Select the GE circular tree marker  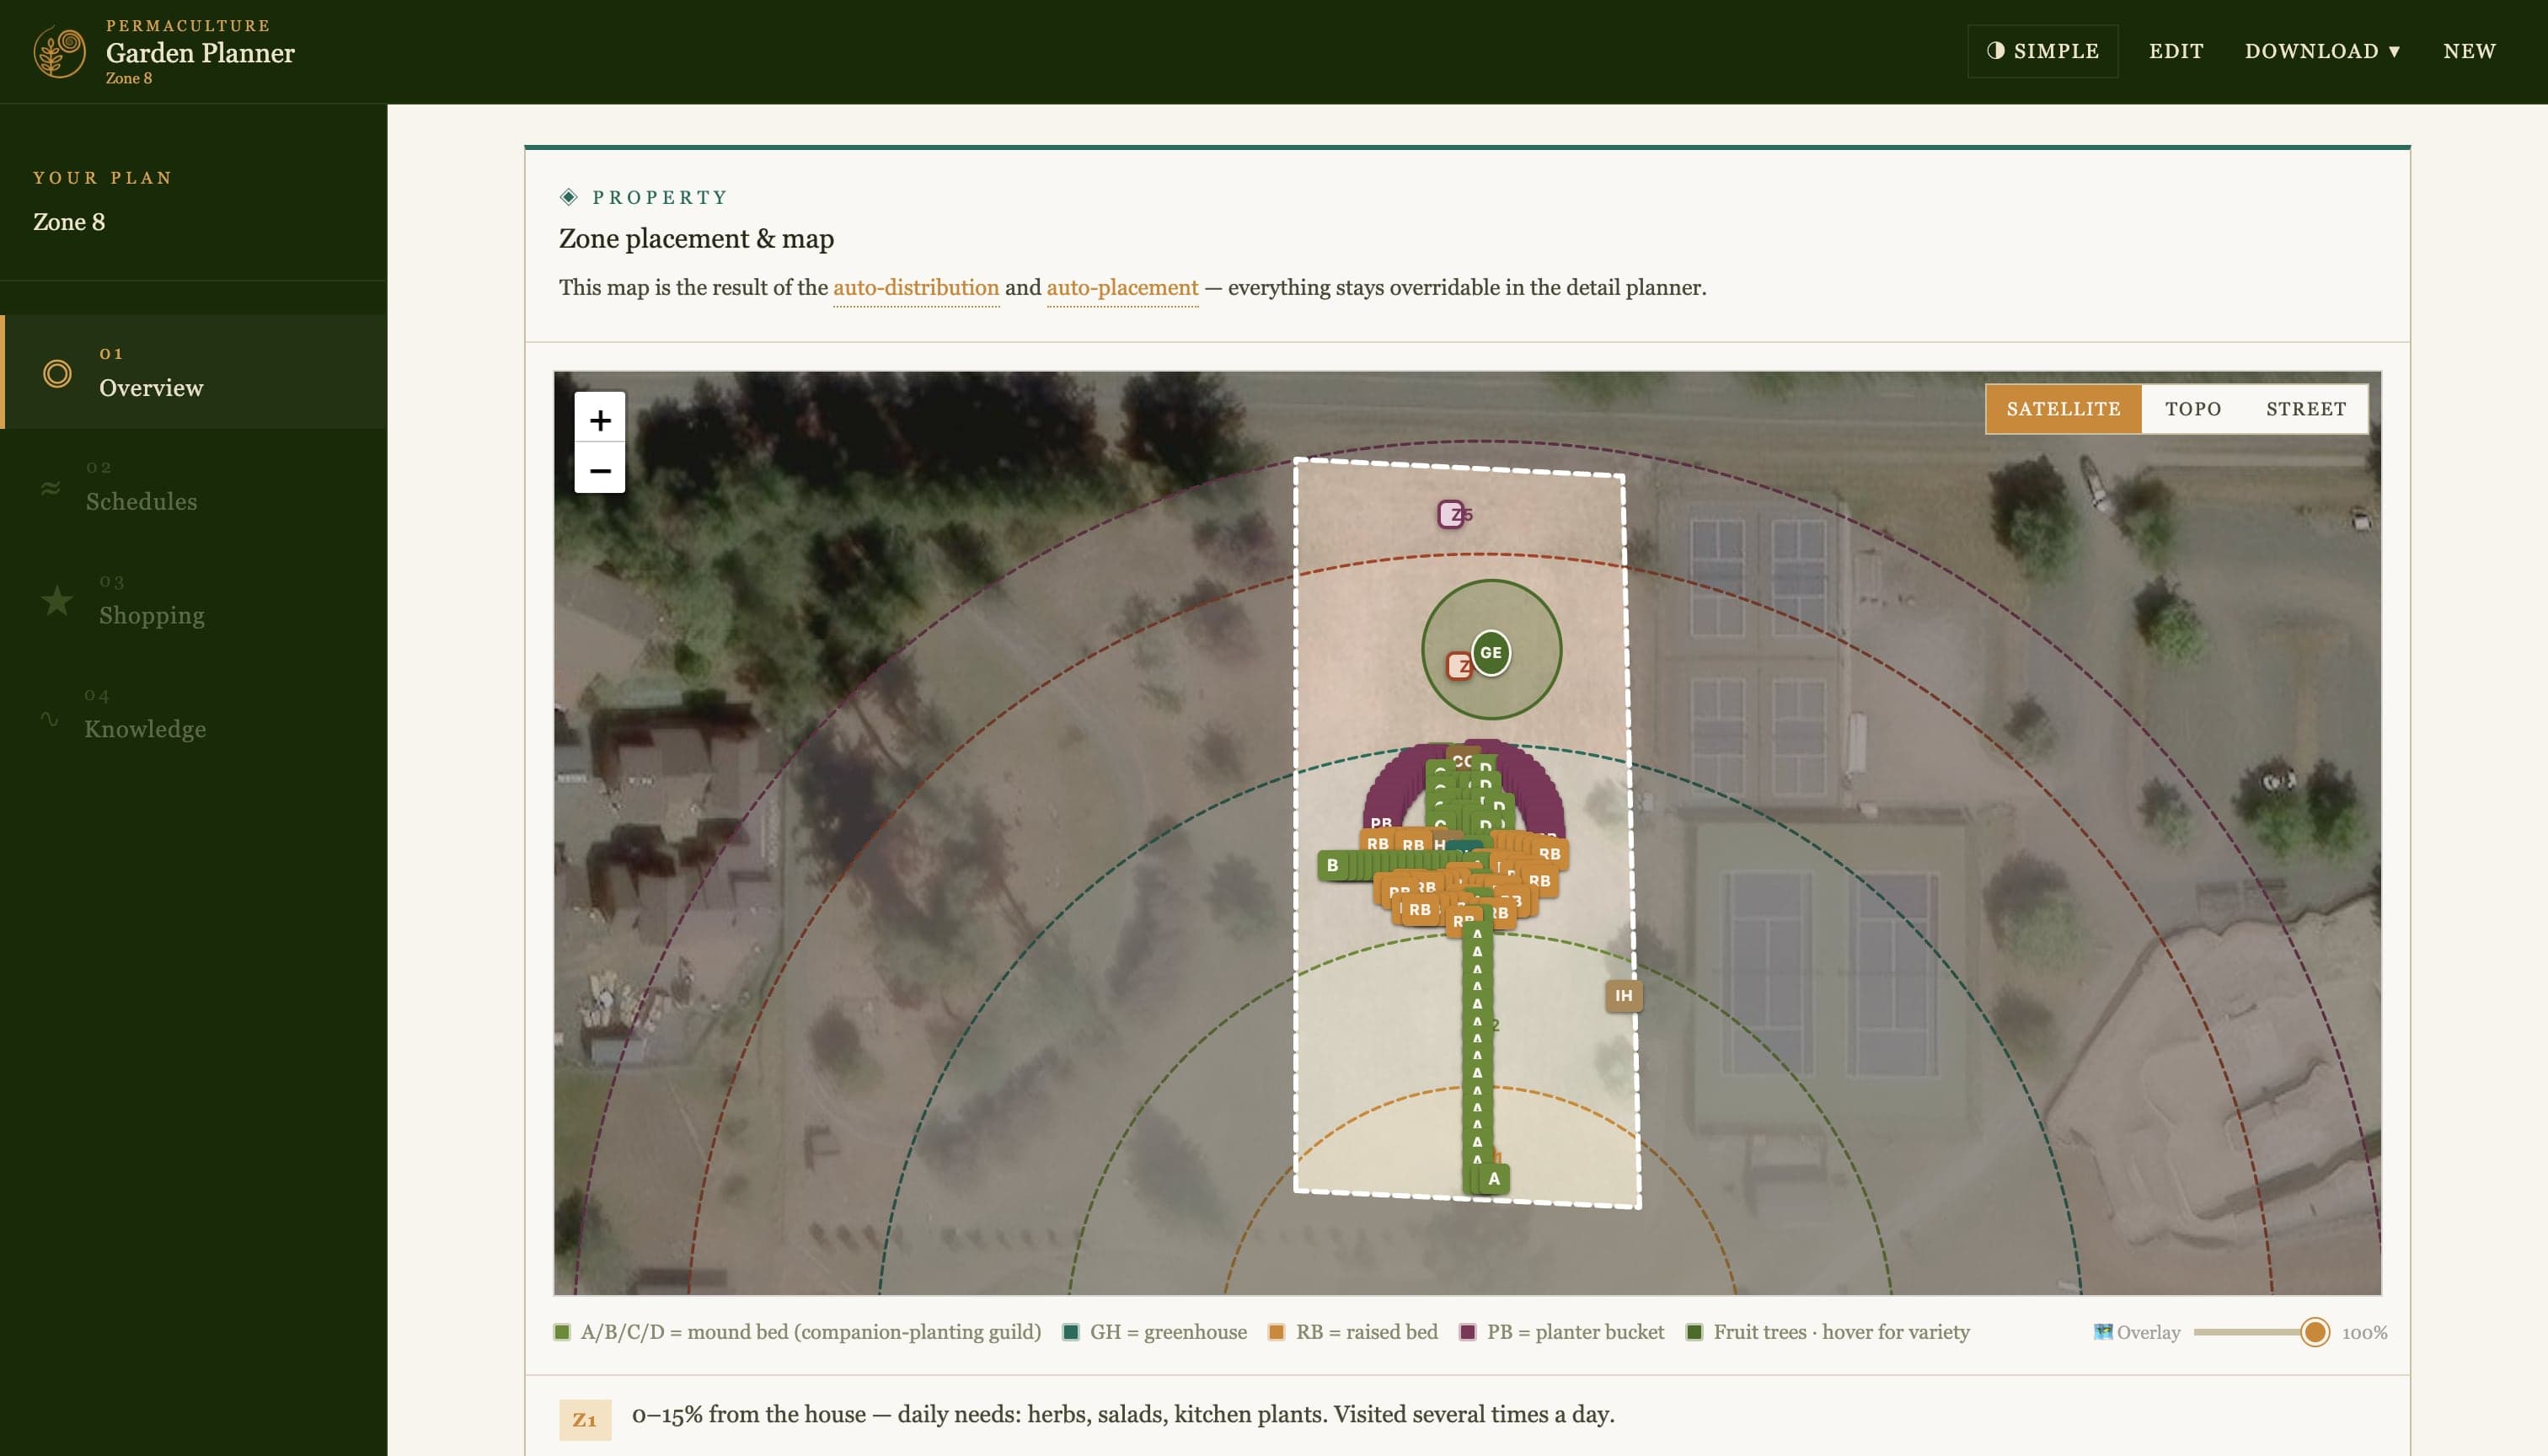1491,652
